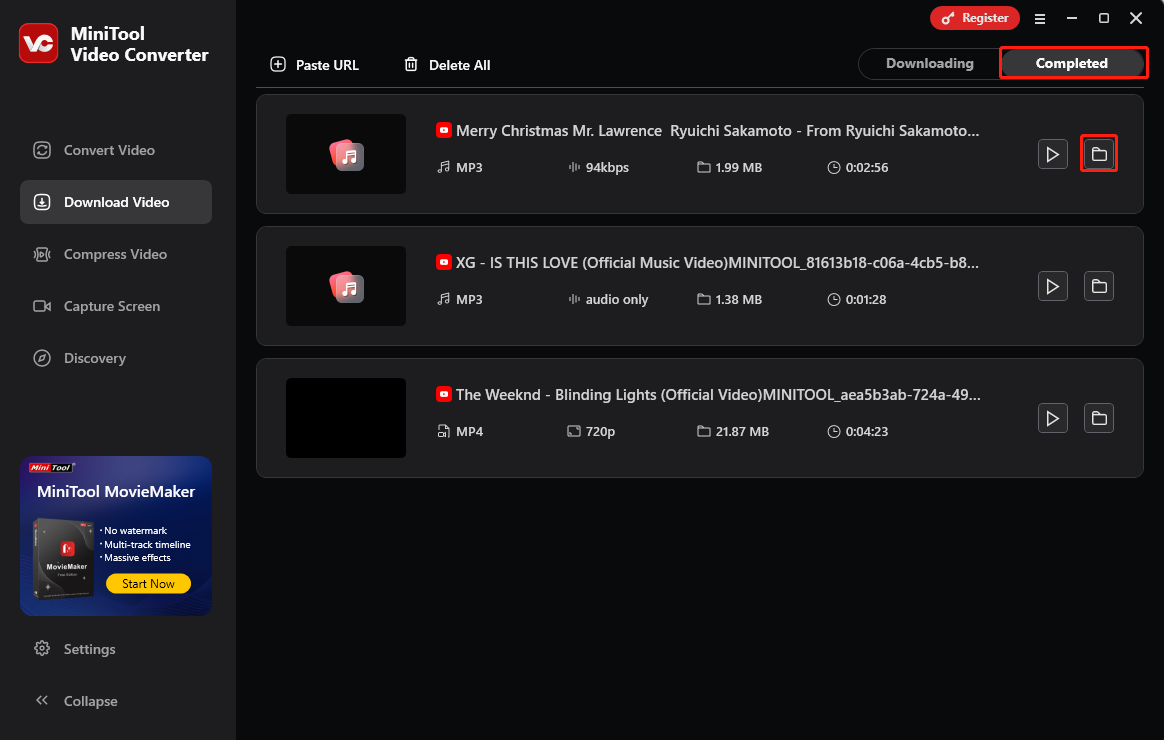Click the 0:01:28 duration
Image resolution: width=1164 pixels, height=740 pixels.
pos(866,300)
